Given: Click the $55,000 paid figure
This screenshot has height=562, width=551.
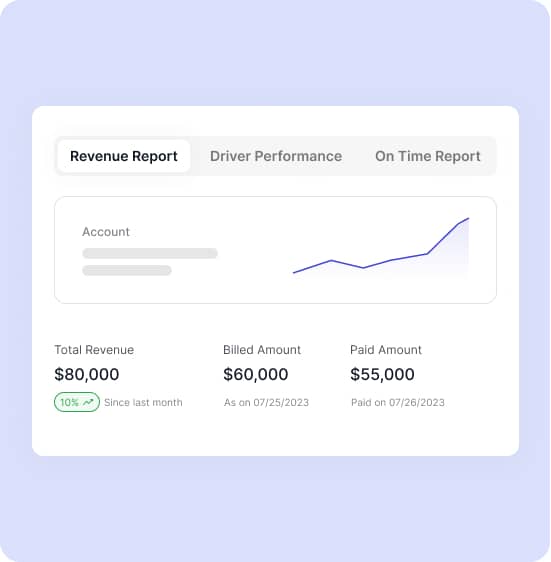Looking at the screenshot, I should [x=382, y=374].
